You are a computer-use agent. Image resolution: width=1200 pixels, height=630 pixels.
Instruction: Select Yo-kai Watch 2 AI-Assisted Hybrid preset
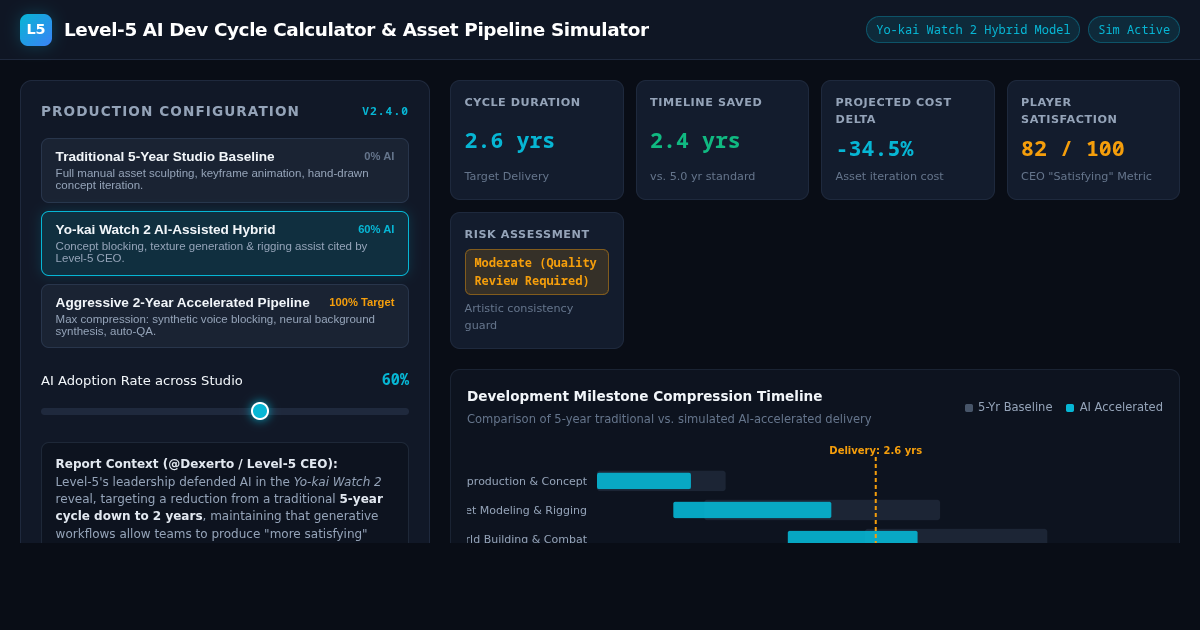(x=225, y=243)
